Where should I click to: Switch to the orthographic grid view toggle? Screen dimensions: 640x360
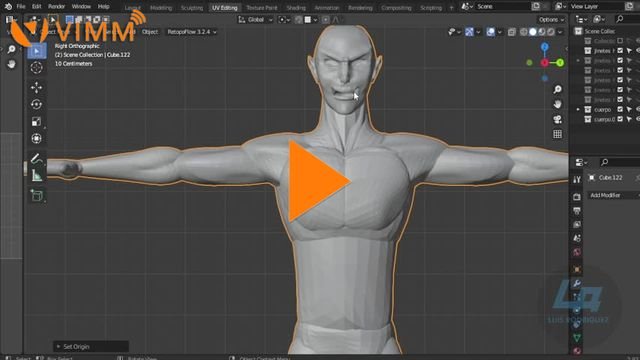coord(557,134)
